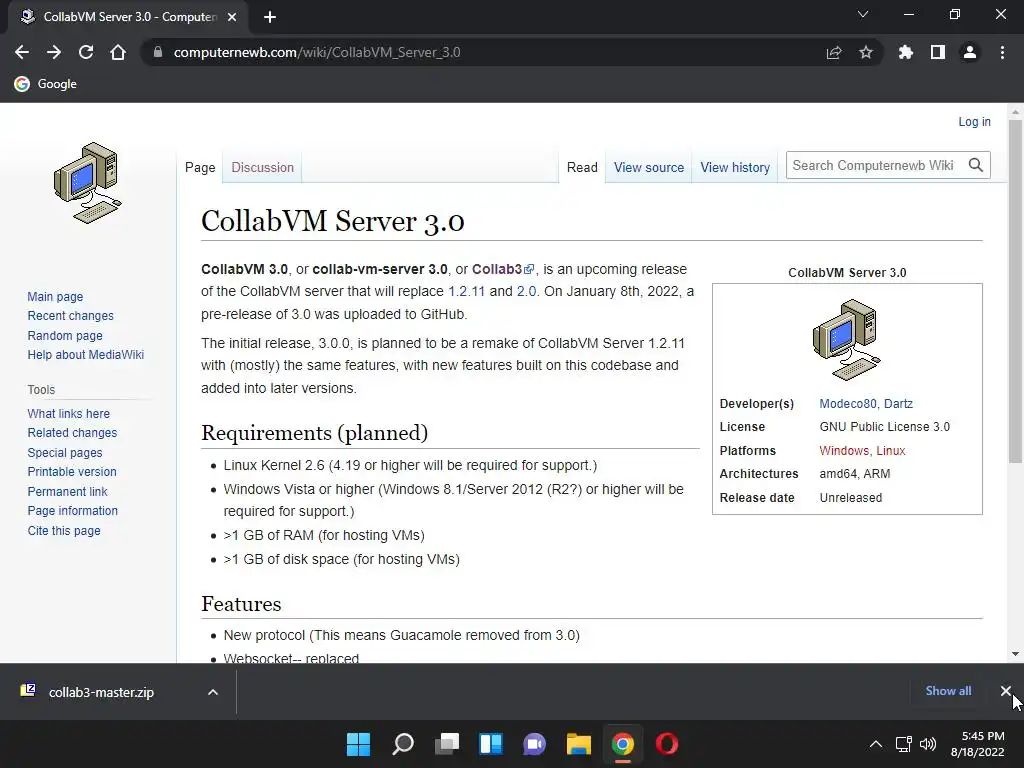This screenshot has height=768, width=1024.
Task: Open Chrome three-dot menu
Action: tap(1002, 52)
